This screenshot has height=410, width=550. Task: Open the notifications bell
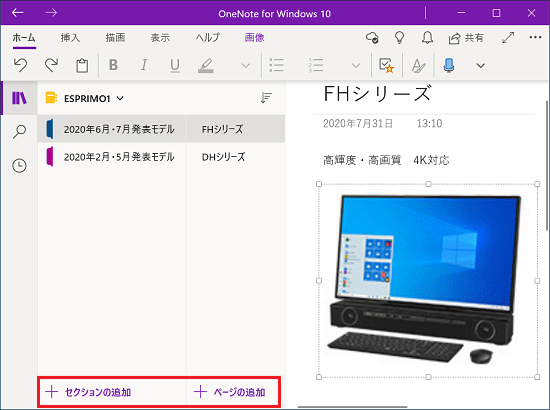point(427,38)
